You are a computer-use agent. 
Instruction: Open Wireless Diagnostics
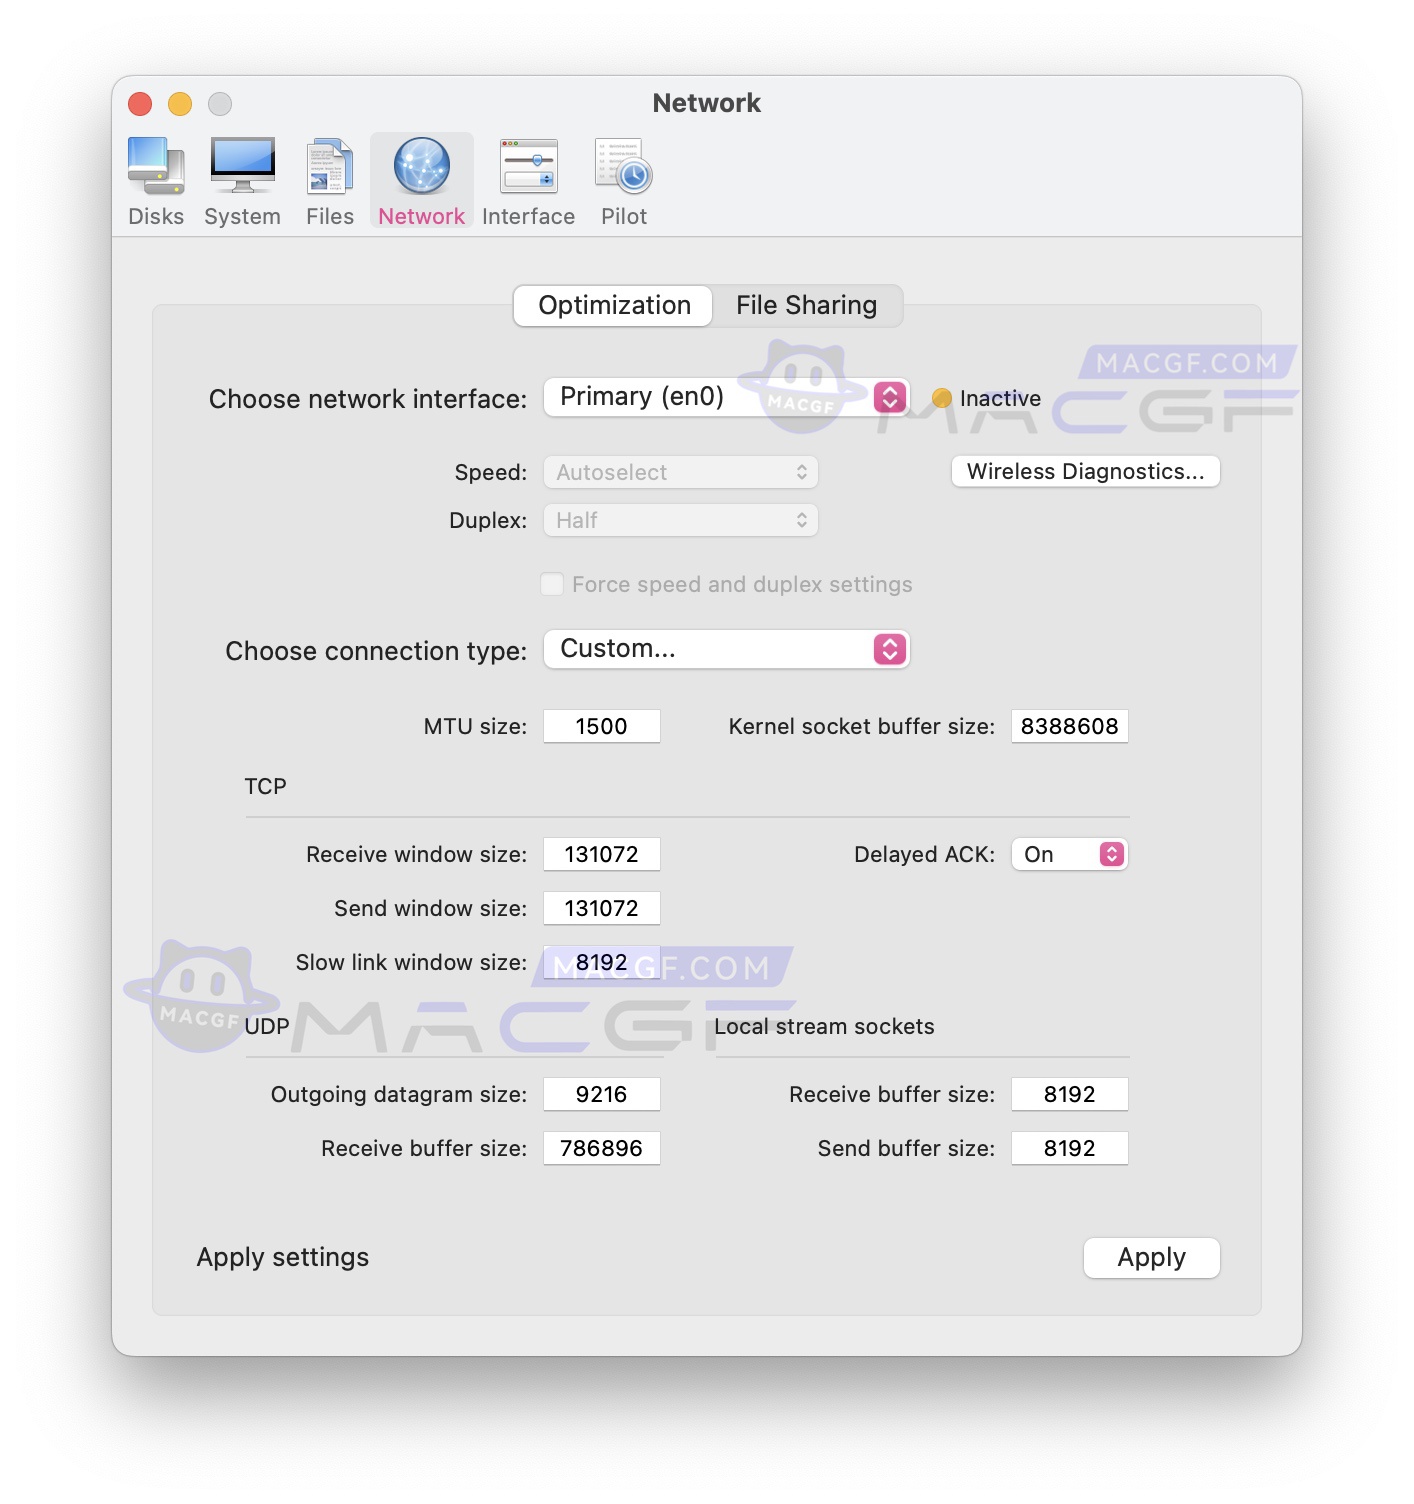(x=1085, y=471)
